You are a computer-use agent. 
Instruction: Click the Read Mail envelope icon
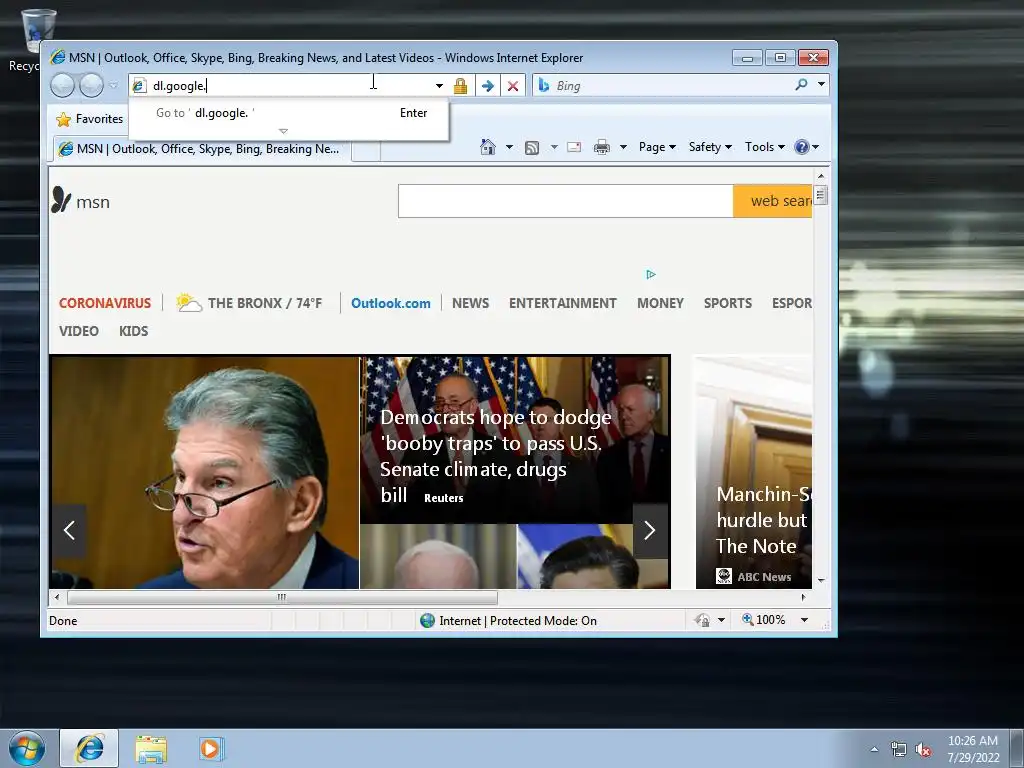[x=574, y=147]
